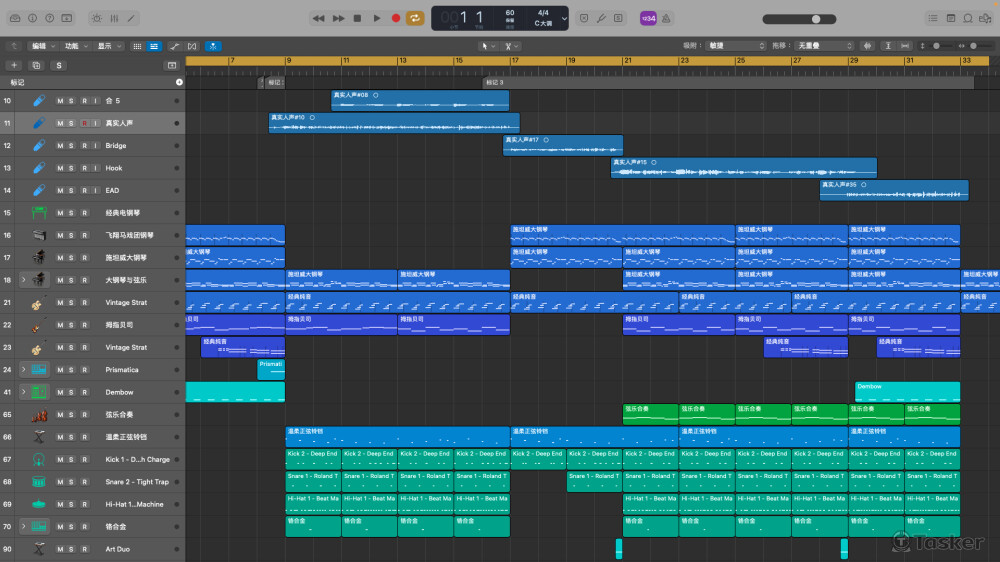Expand the 镑合金 track stack

tap(24, 526)
